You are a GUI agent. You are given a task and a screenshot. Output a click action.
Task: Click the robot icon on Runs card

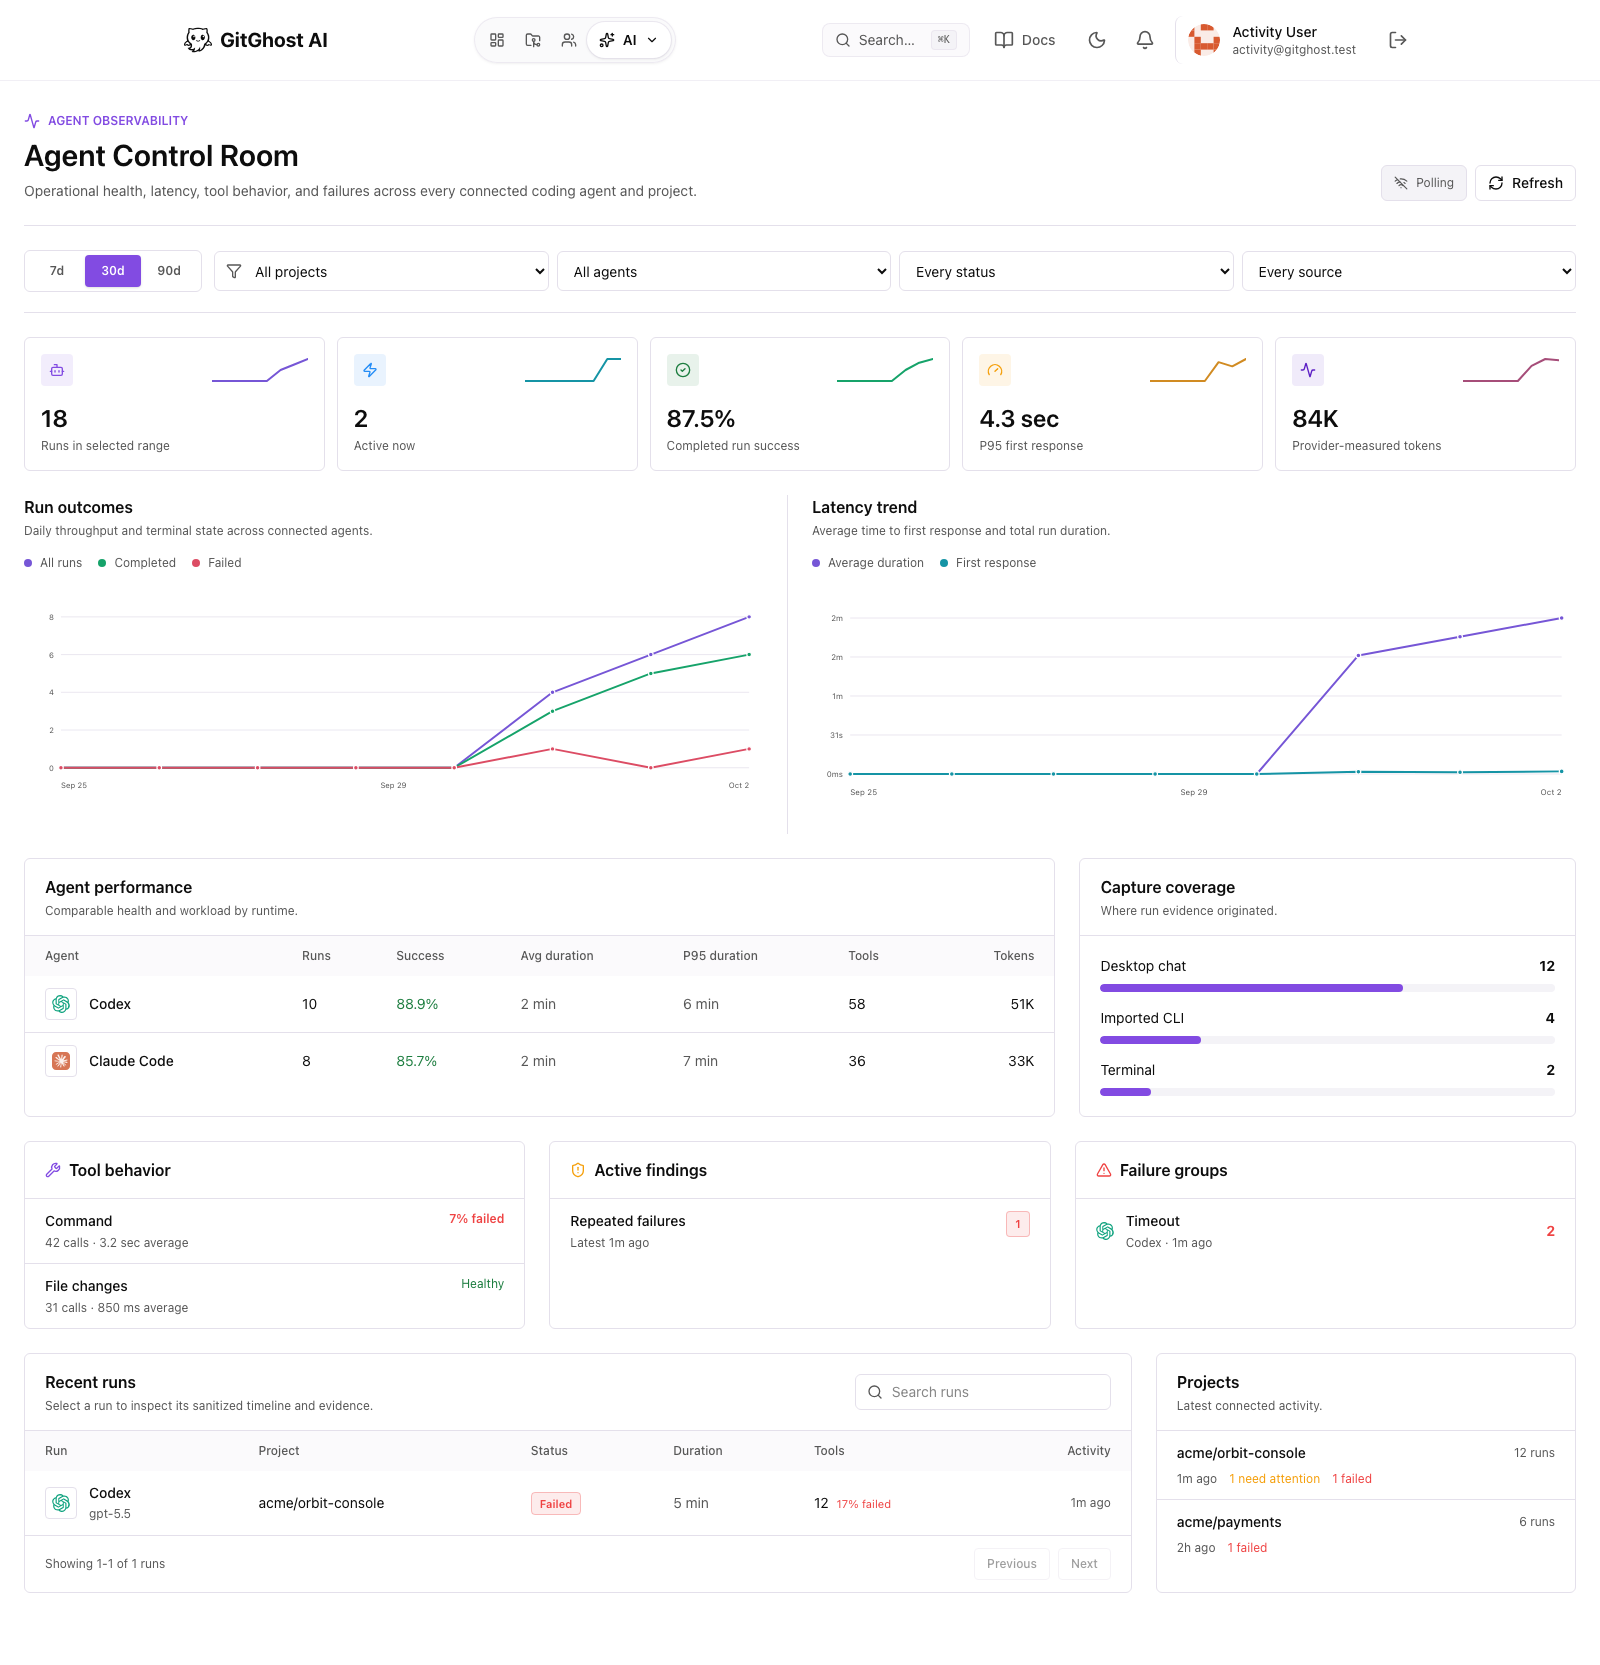point(57,370)
